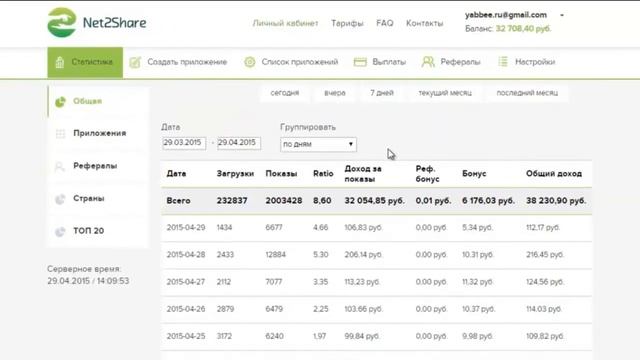Image resolution: width=640 pixels, height=360 pixels.
Task: Click the Net2Share logo
Action: pos(97,23)
